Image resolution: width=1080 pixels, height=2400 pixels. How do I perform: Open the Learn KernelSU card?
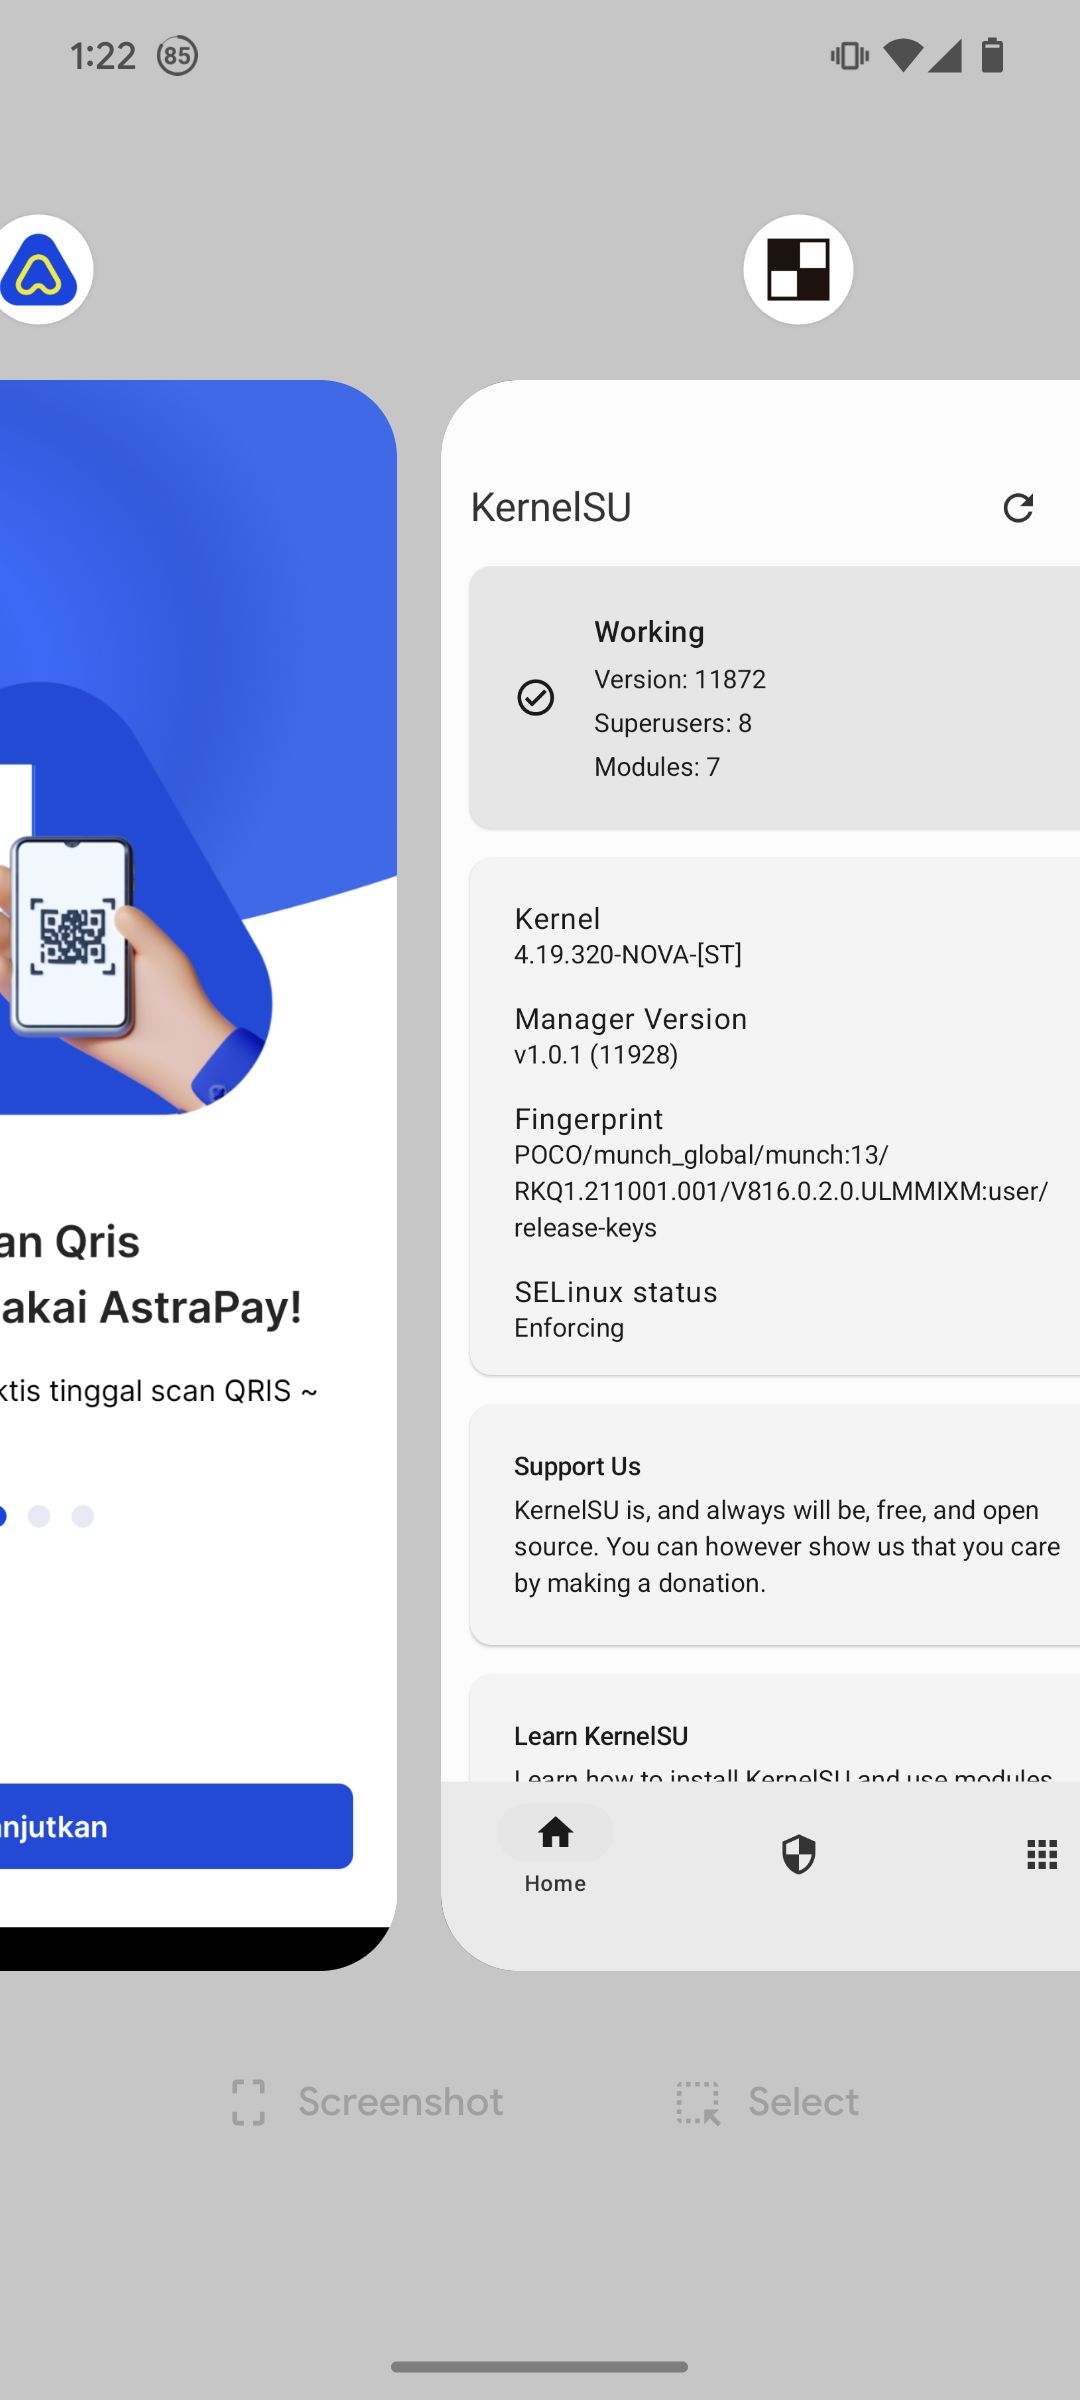click(775, 1728)
